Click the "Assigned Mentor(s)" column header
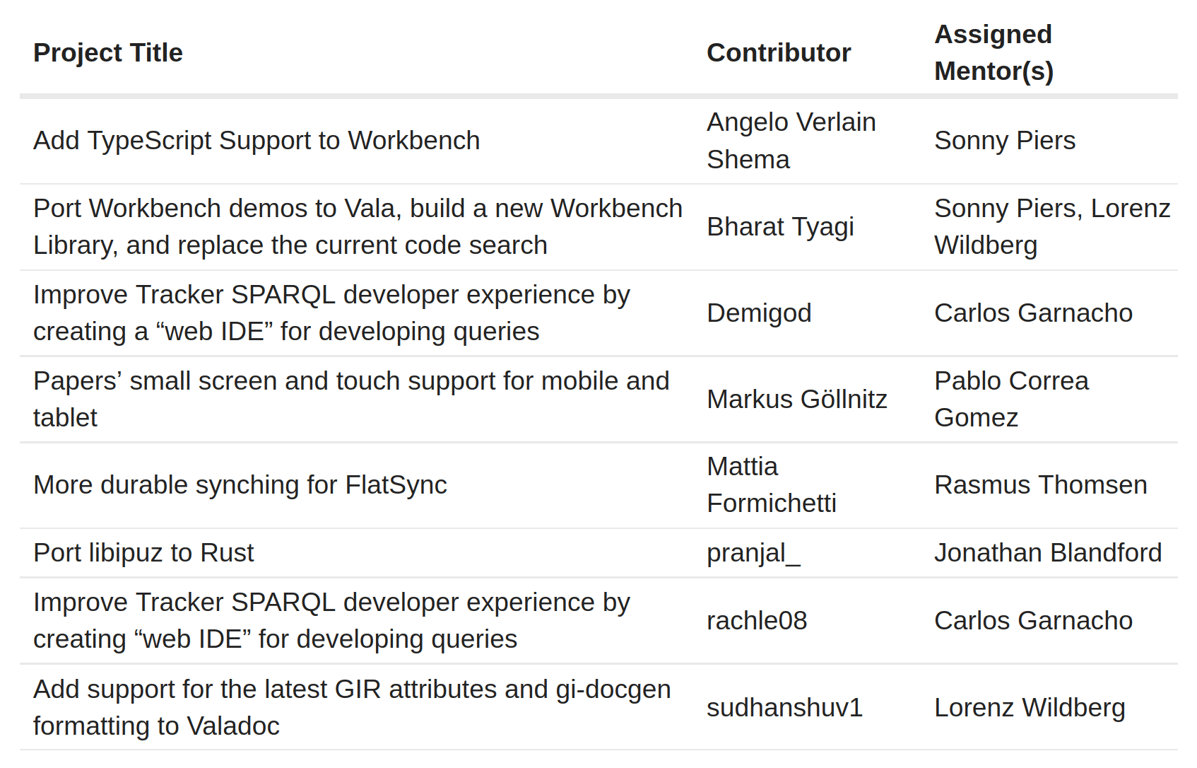This screenshot has height=768, width=1197. click(993, 52)
